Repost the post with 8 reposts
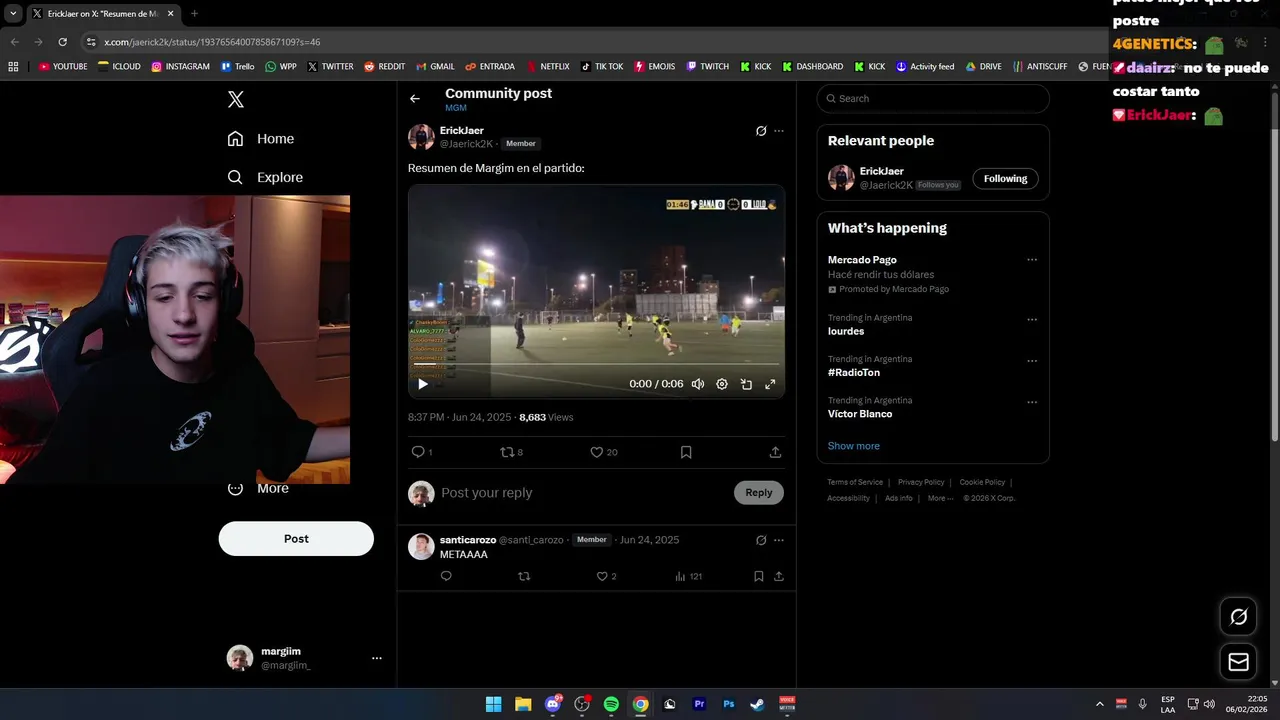 [x=507, y=452]
